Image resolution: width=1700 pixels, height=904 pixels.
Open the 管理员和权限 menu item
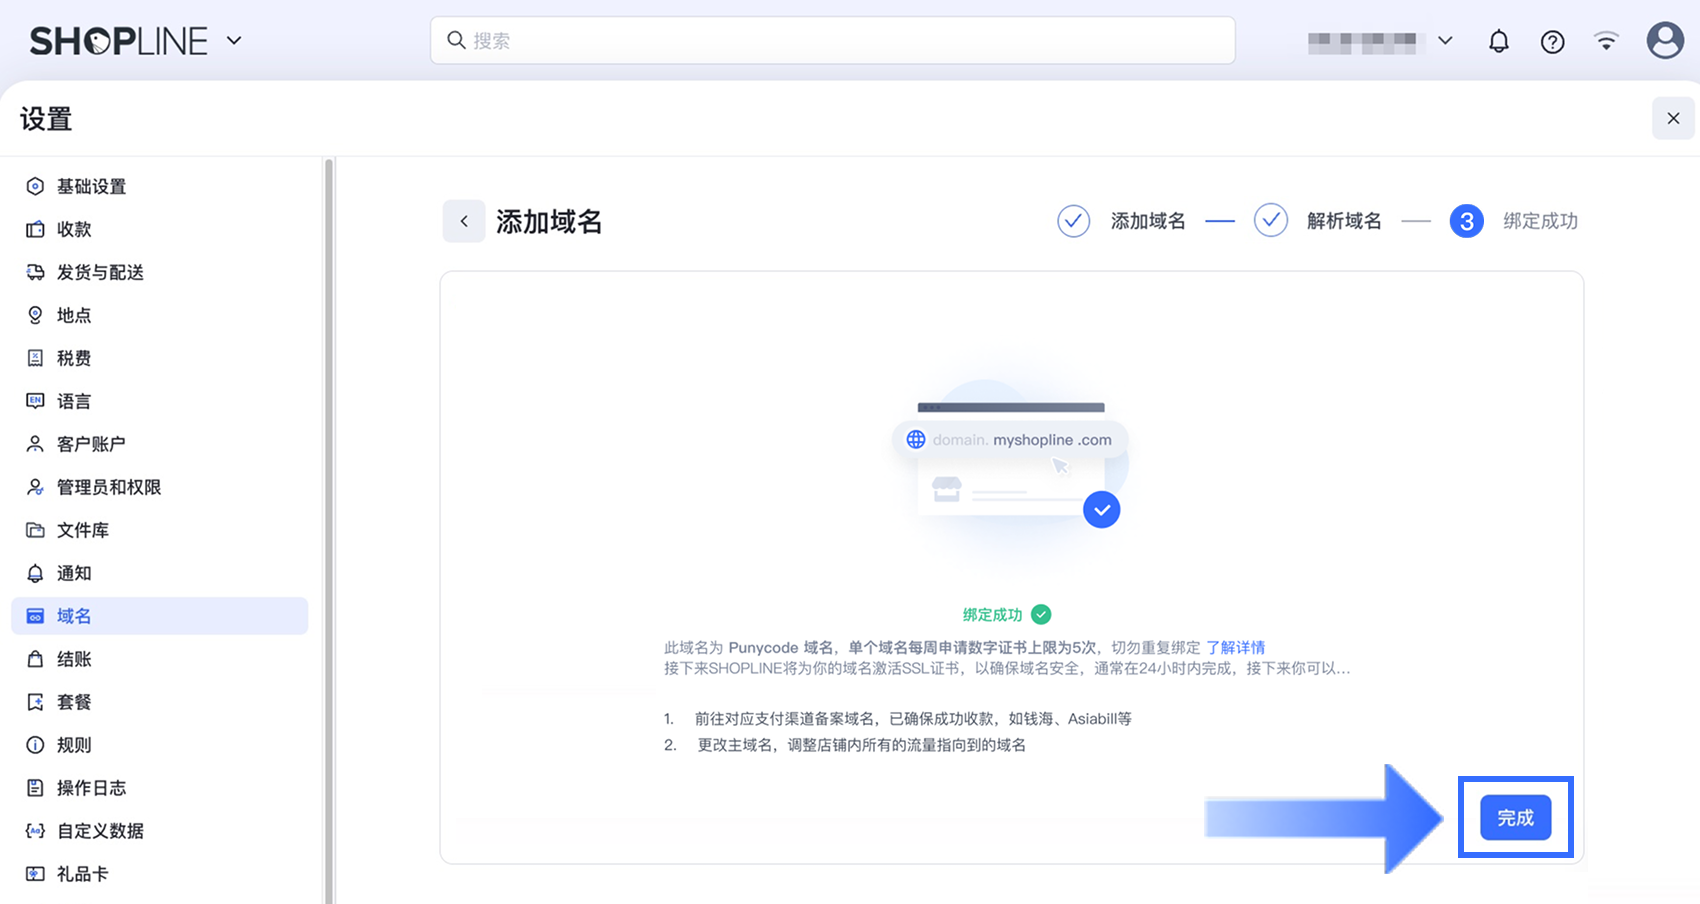(160, 487)
